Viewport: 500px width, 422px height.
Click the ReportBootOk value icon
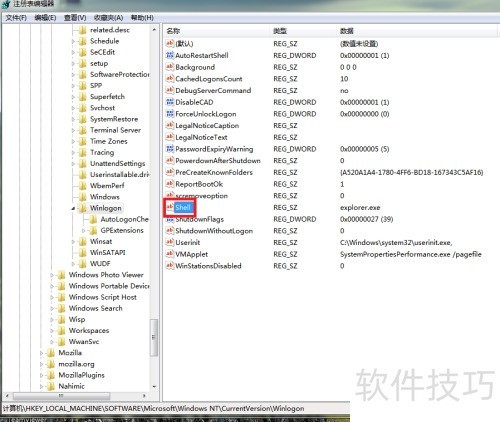(170, 183)
